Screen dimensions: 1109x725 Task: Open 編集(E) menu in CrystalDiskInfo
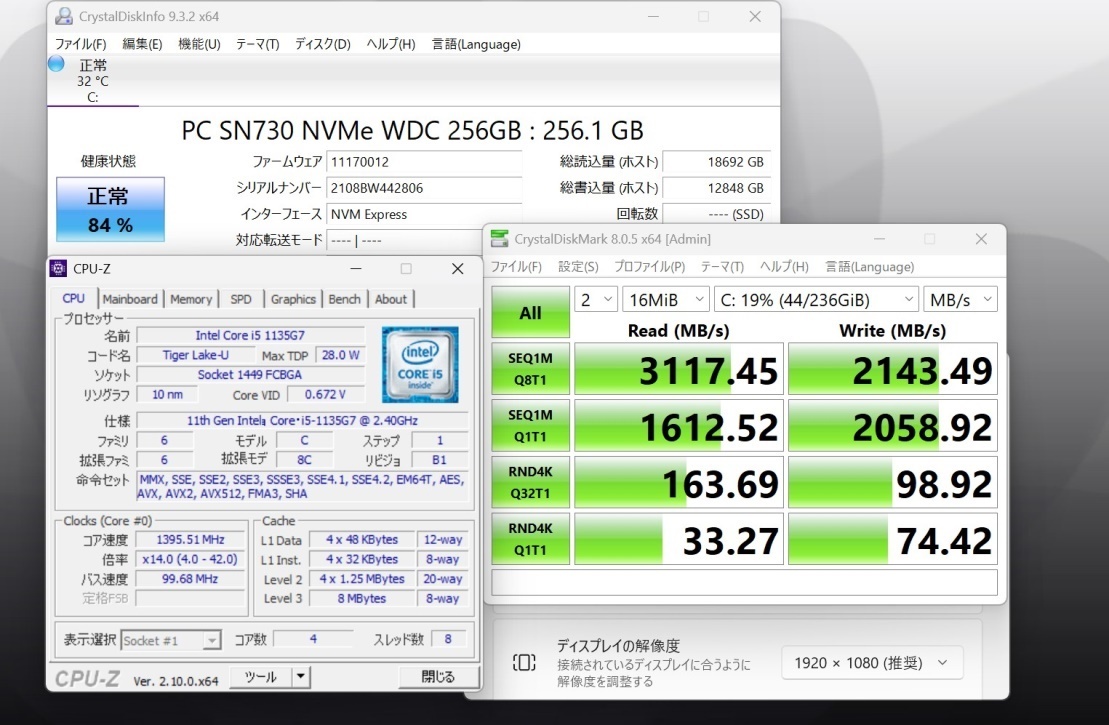pyautogui.click(x=142, y=44)
